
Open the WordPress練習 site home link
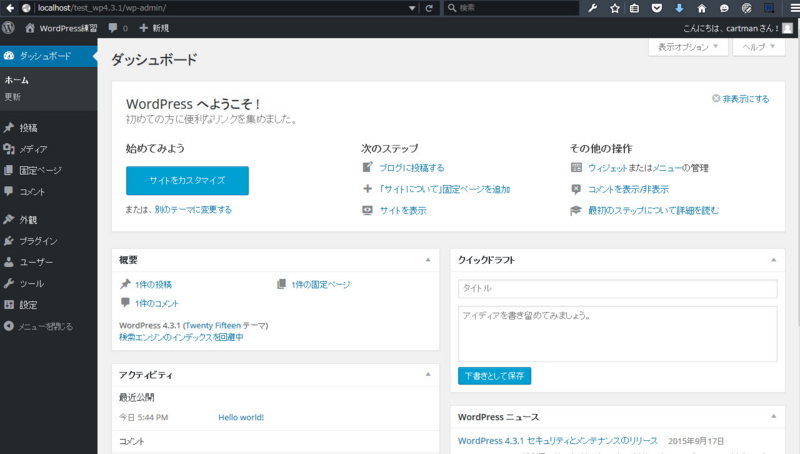coord(61,28)
